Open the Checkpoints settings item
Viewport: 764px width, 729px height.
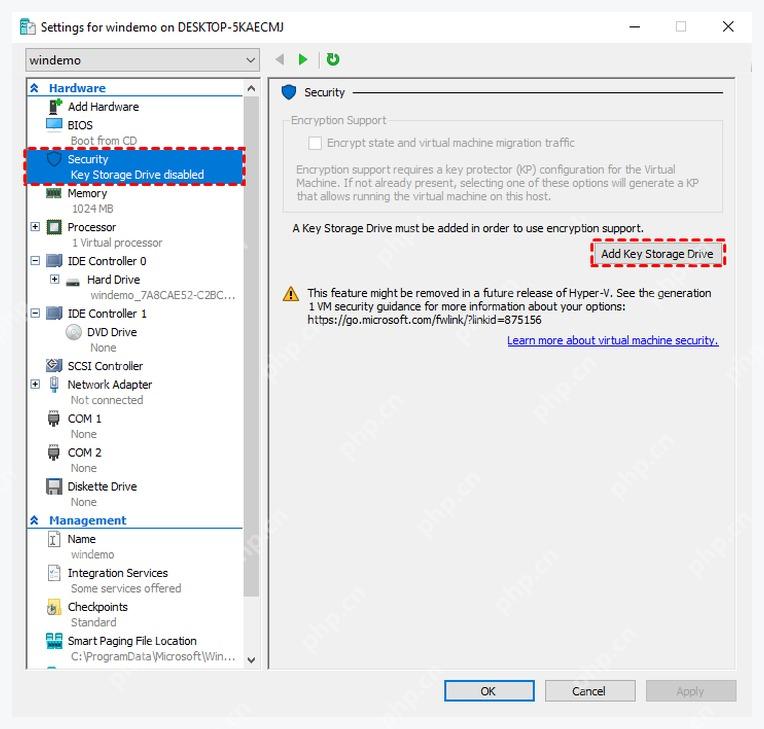pos(135,614)
